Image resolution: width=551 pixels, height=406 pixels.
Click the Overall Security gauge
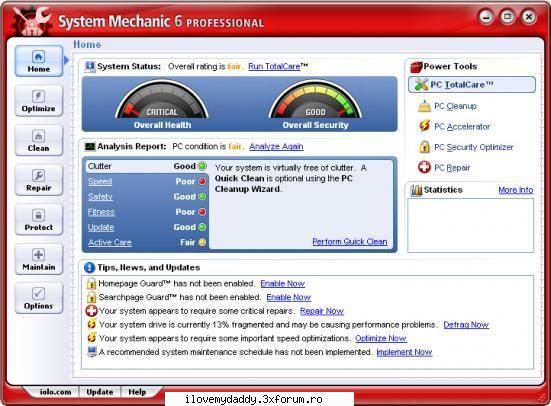pyautogui.click(x=315, y=99)
